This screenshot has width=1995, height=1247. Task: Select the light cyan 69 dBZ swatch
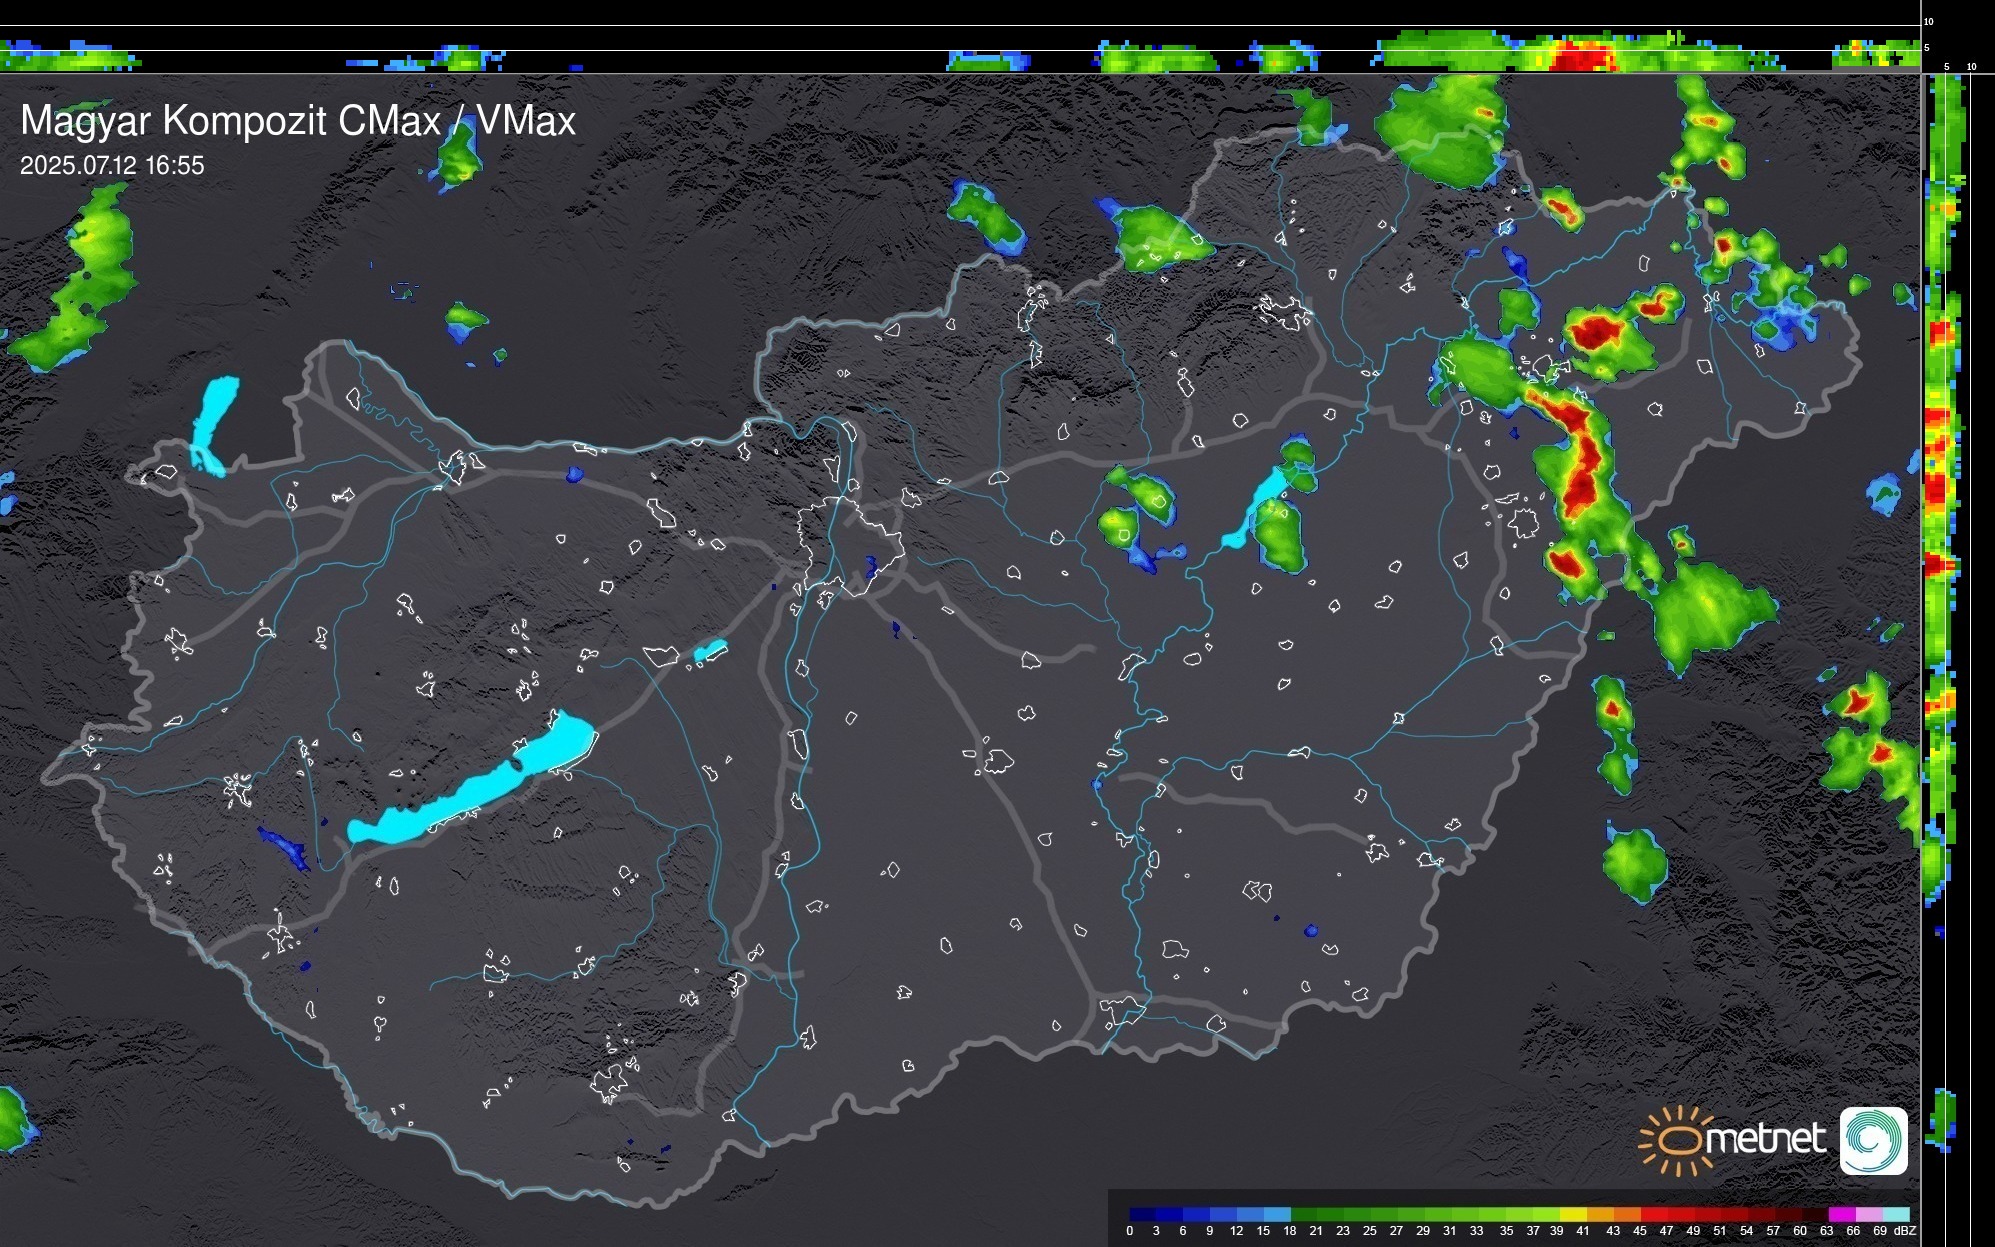1895,1214
